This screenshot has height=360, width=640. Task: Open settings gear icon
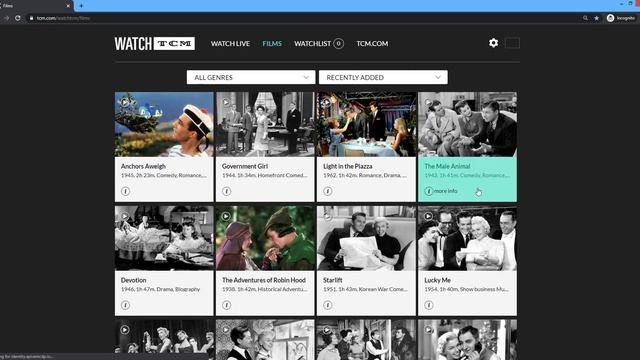pyautogui.click(x=493, y=43)
